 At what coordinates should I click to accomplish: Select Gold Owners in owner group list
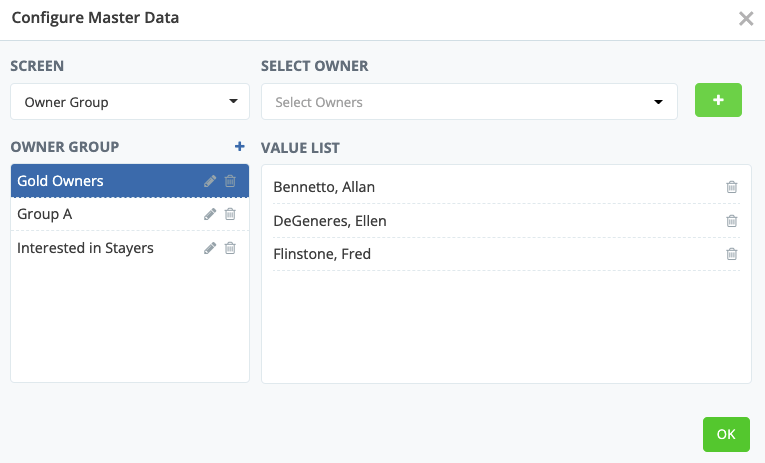[100, 181]
